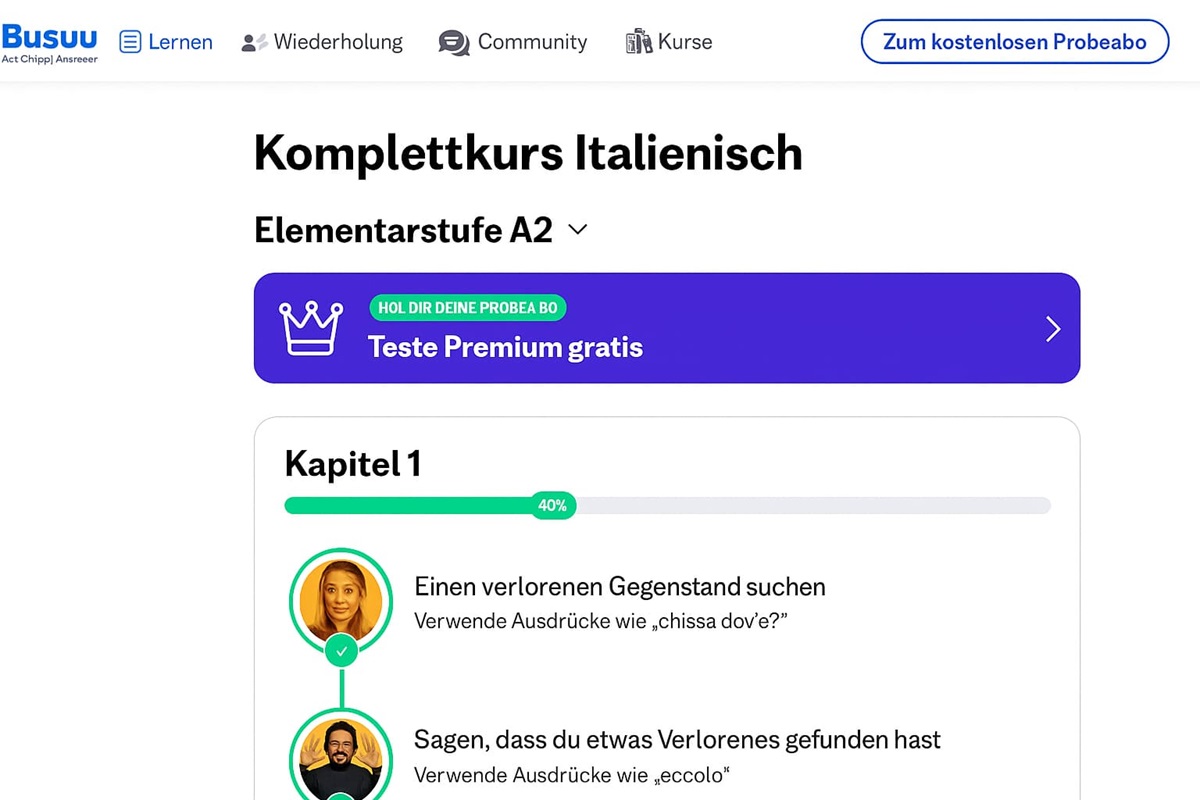Viewport: 1200px width, 800px height.
Task: Click Zum kostenlosen Probeabo button
Action: coord(1014,41)
